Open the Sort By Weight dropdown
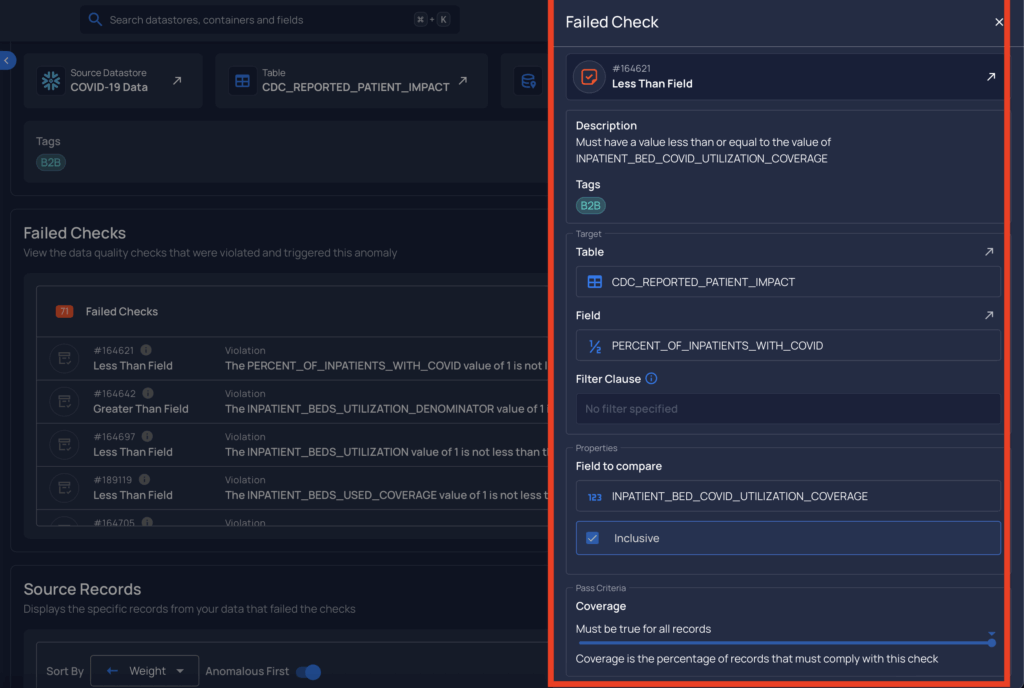This screenshot has width=1024, height=688. click(x=144, y=671)
